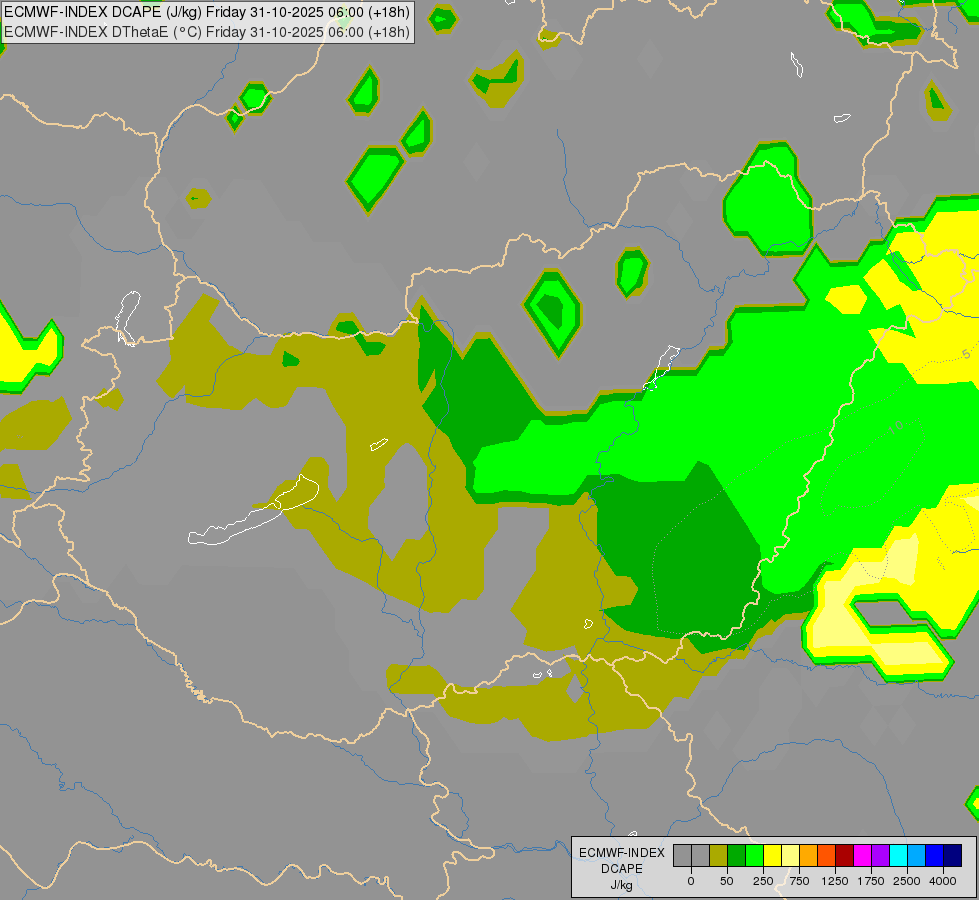
Task: Select the pale yellow legend swatch
Action: [790, 855]
